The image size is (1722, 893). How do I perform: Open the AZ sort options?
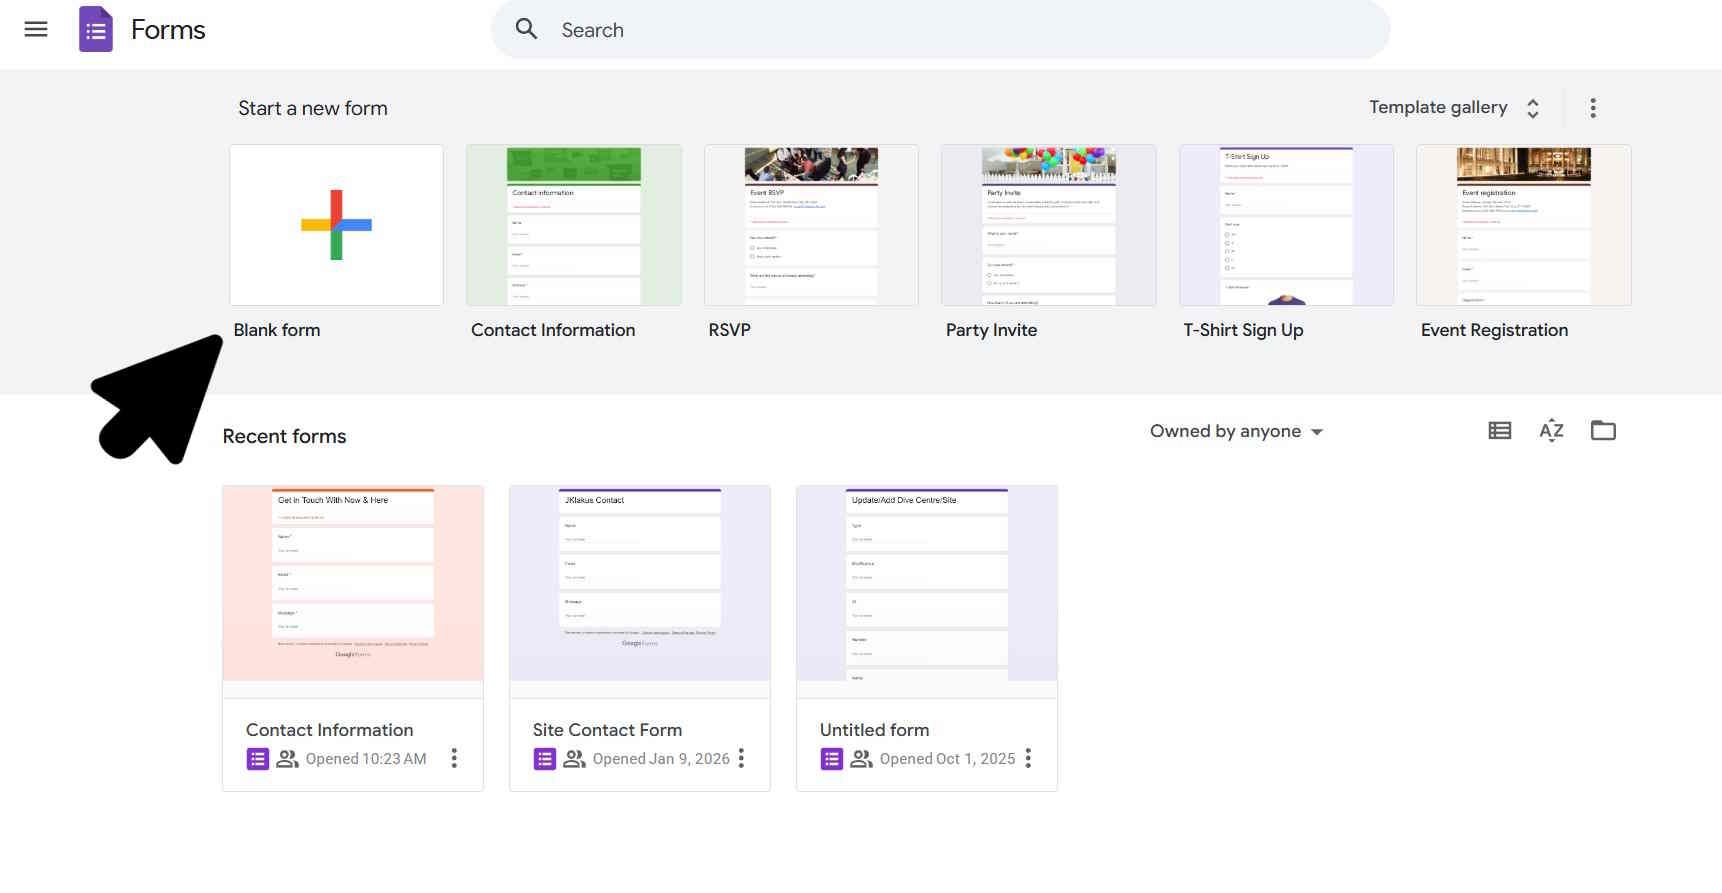click(1551, 431)
